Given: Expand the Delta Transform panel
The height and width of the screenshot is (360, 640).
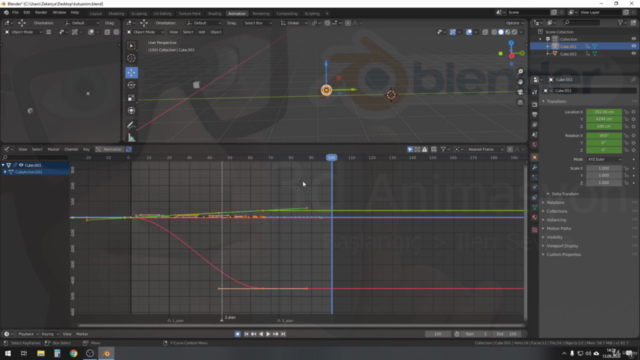Looking at the screenshot, I should tap(565, 194).
